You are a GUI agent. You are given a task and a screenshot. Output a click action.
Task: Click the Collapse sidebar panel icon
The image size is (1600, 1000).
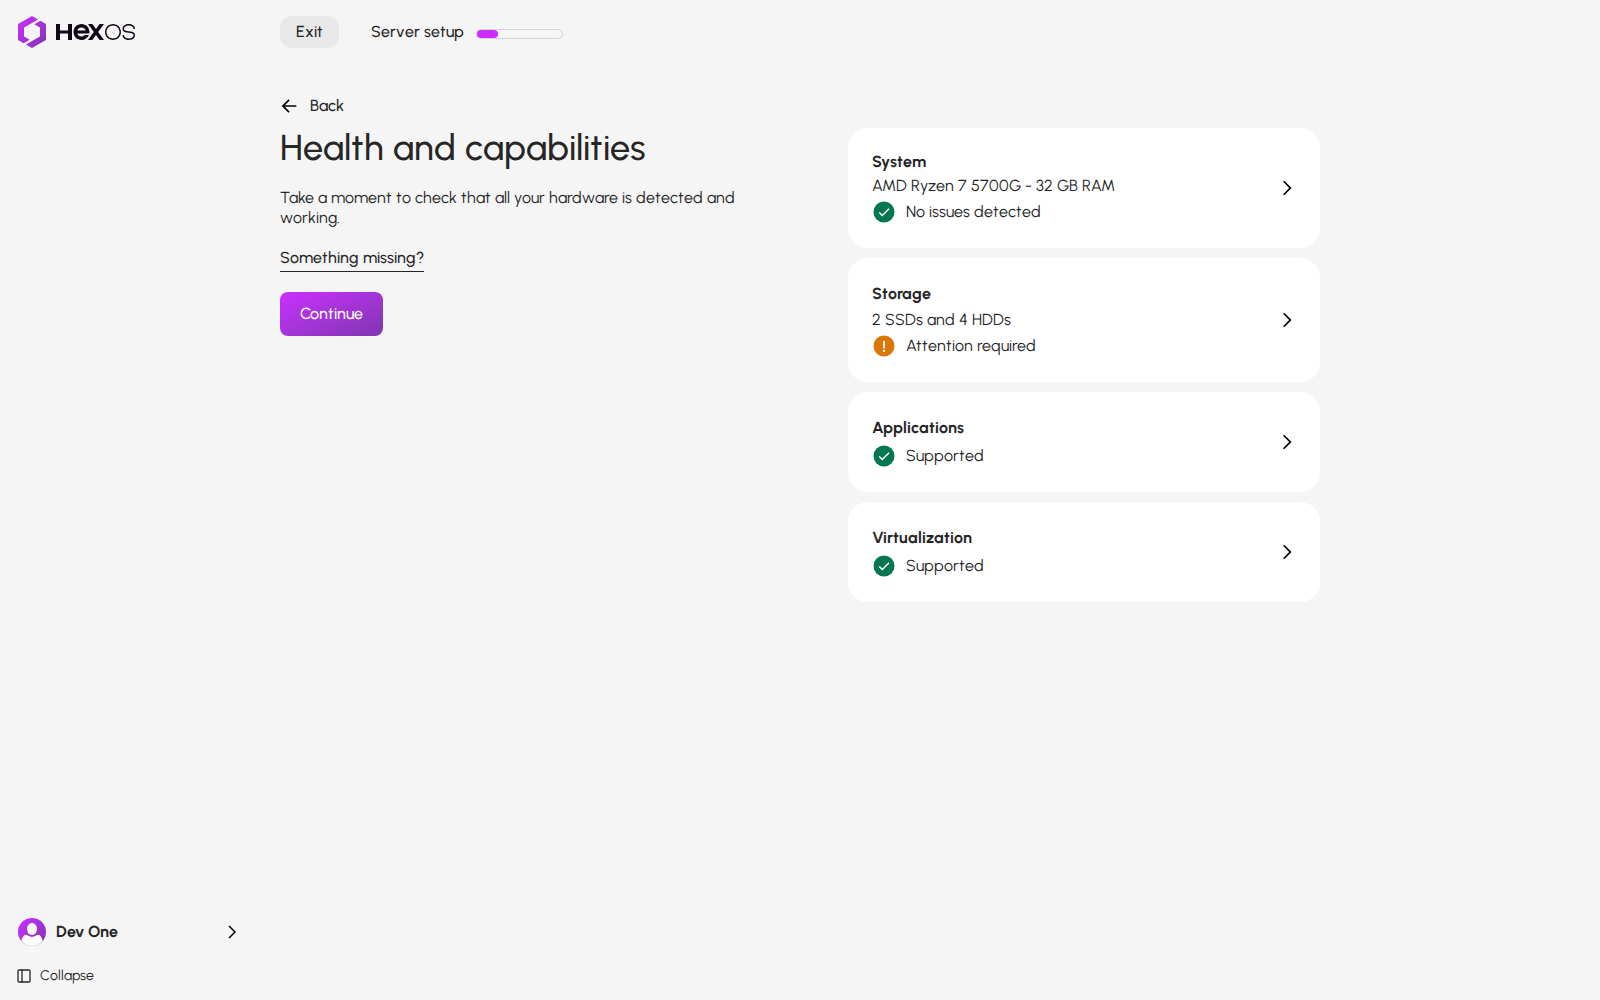[24, 976]
